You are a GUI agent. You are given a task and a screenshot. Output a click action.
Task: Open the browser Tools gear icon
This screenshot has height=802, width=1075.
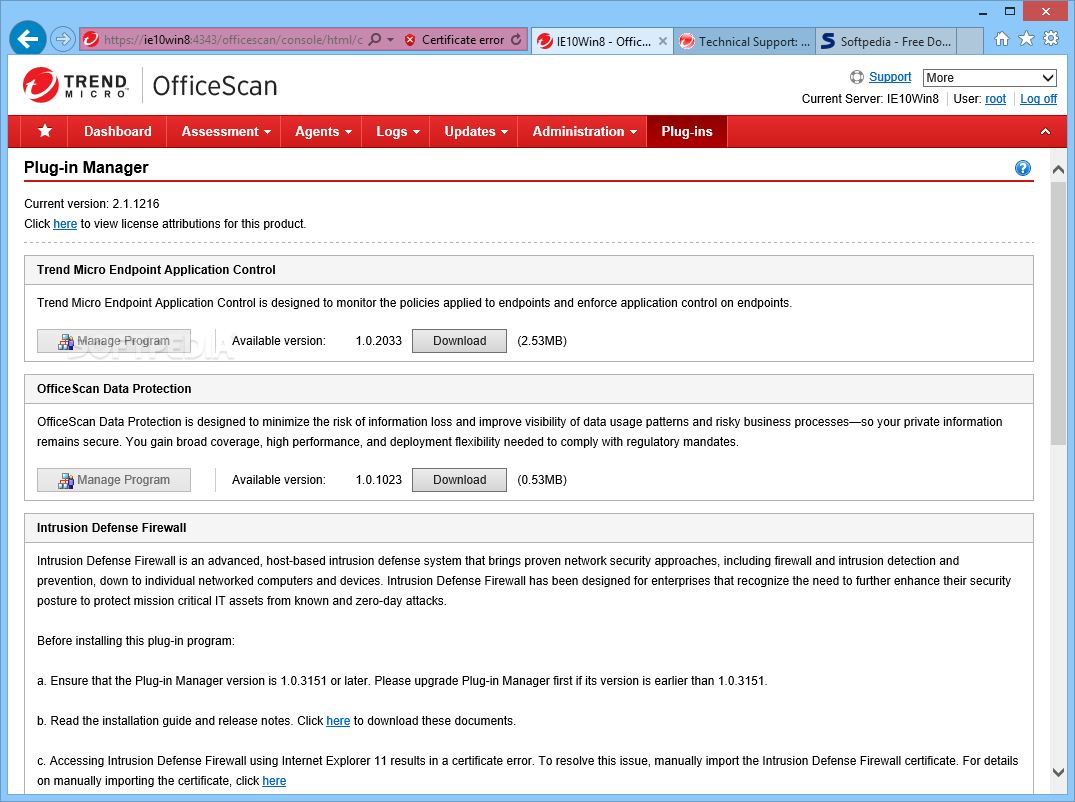(x=1050, y=39)
